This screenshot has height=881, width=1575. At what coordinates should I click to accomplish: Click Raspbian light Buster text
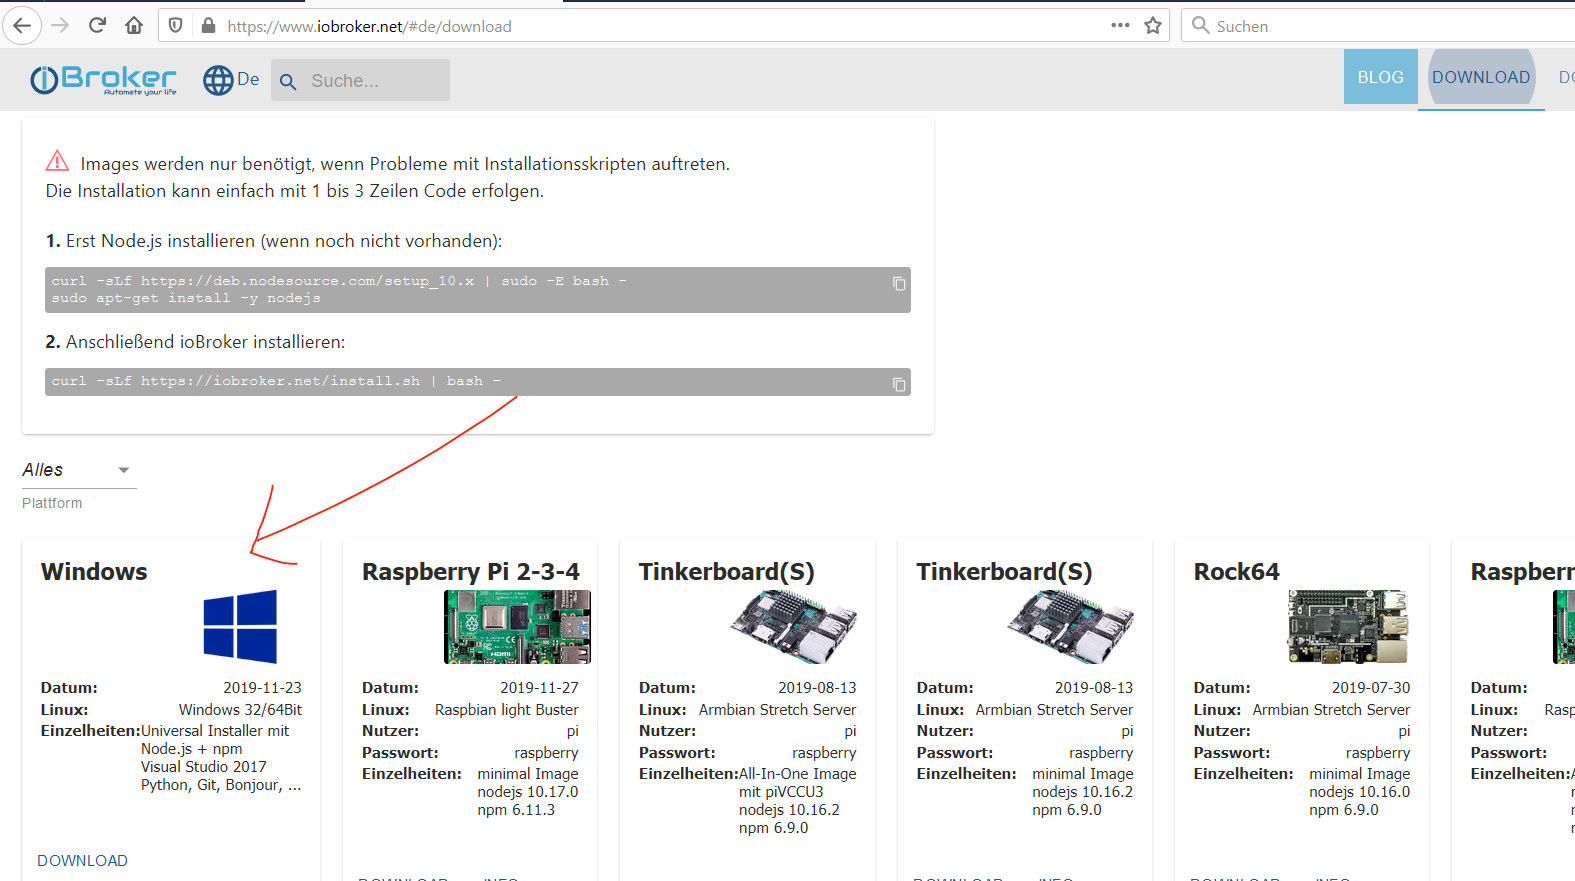click(506, 710)
